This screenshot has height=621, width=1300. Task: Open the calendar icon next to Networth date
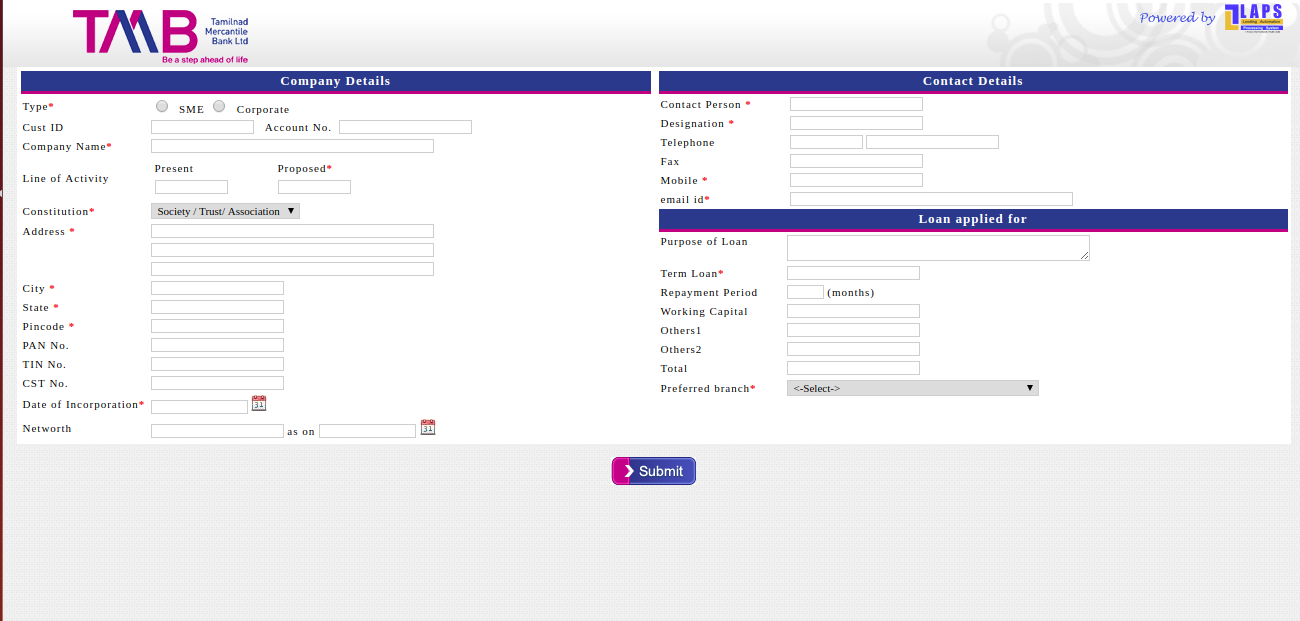pos(428,426)
